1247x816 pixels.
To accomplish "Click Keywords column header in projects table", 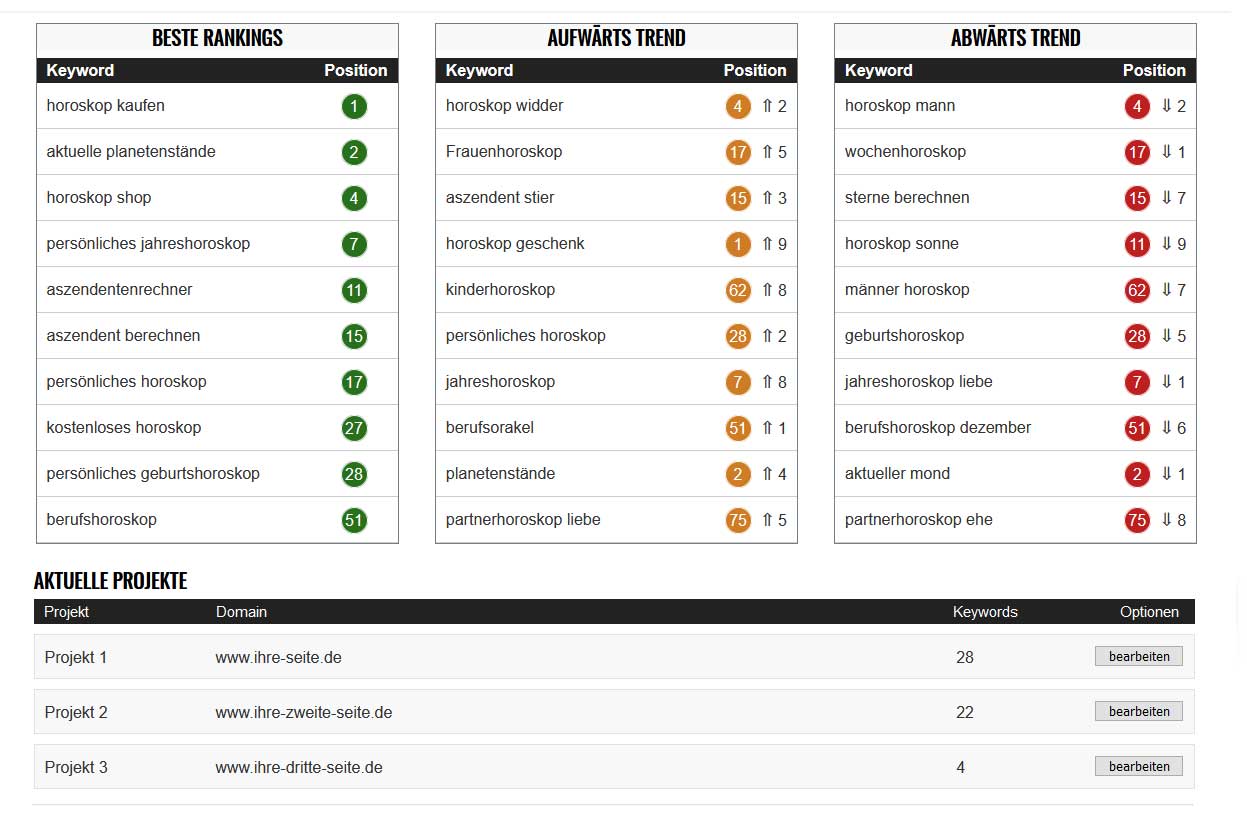I will coord(985,612).
